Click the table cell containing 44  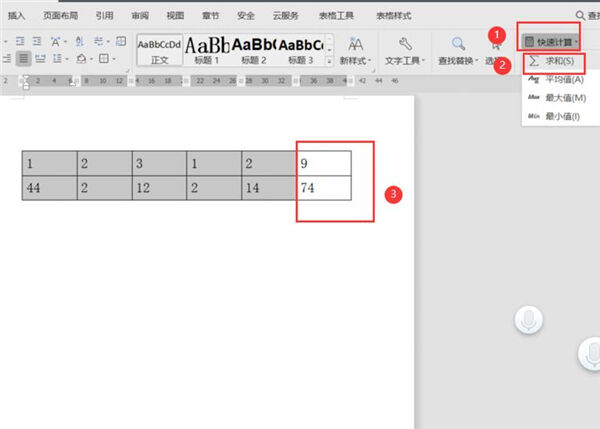click(x=49, y=188)
